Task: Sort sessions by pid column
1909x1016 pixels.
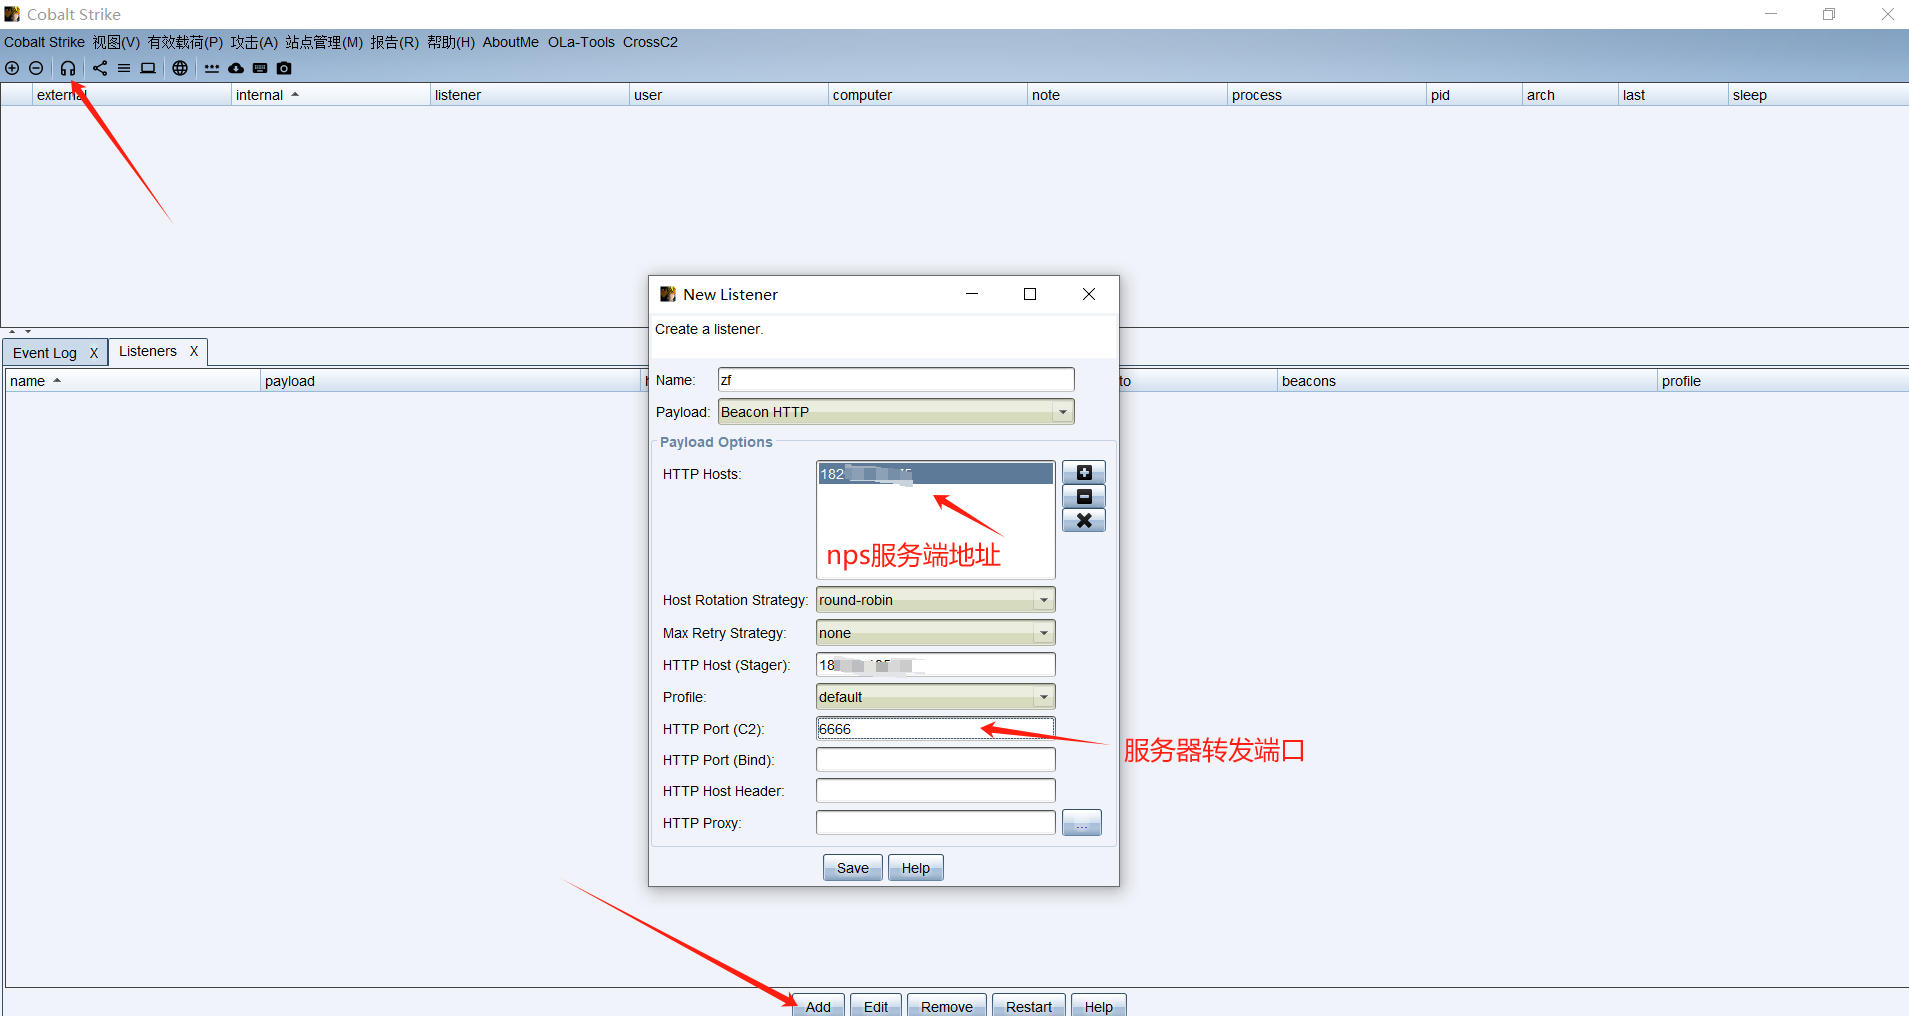Action: click(1474, 95)
